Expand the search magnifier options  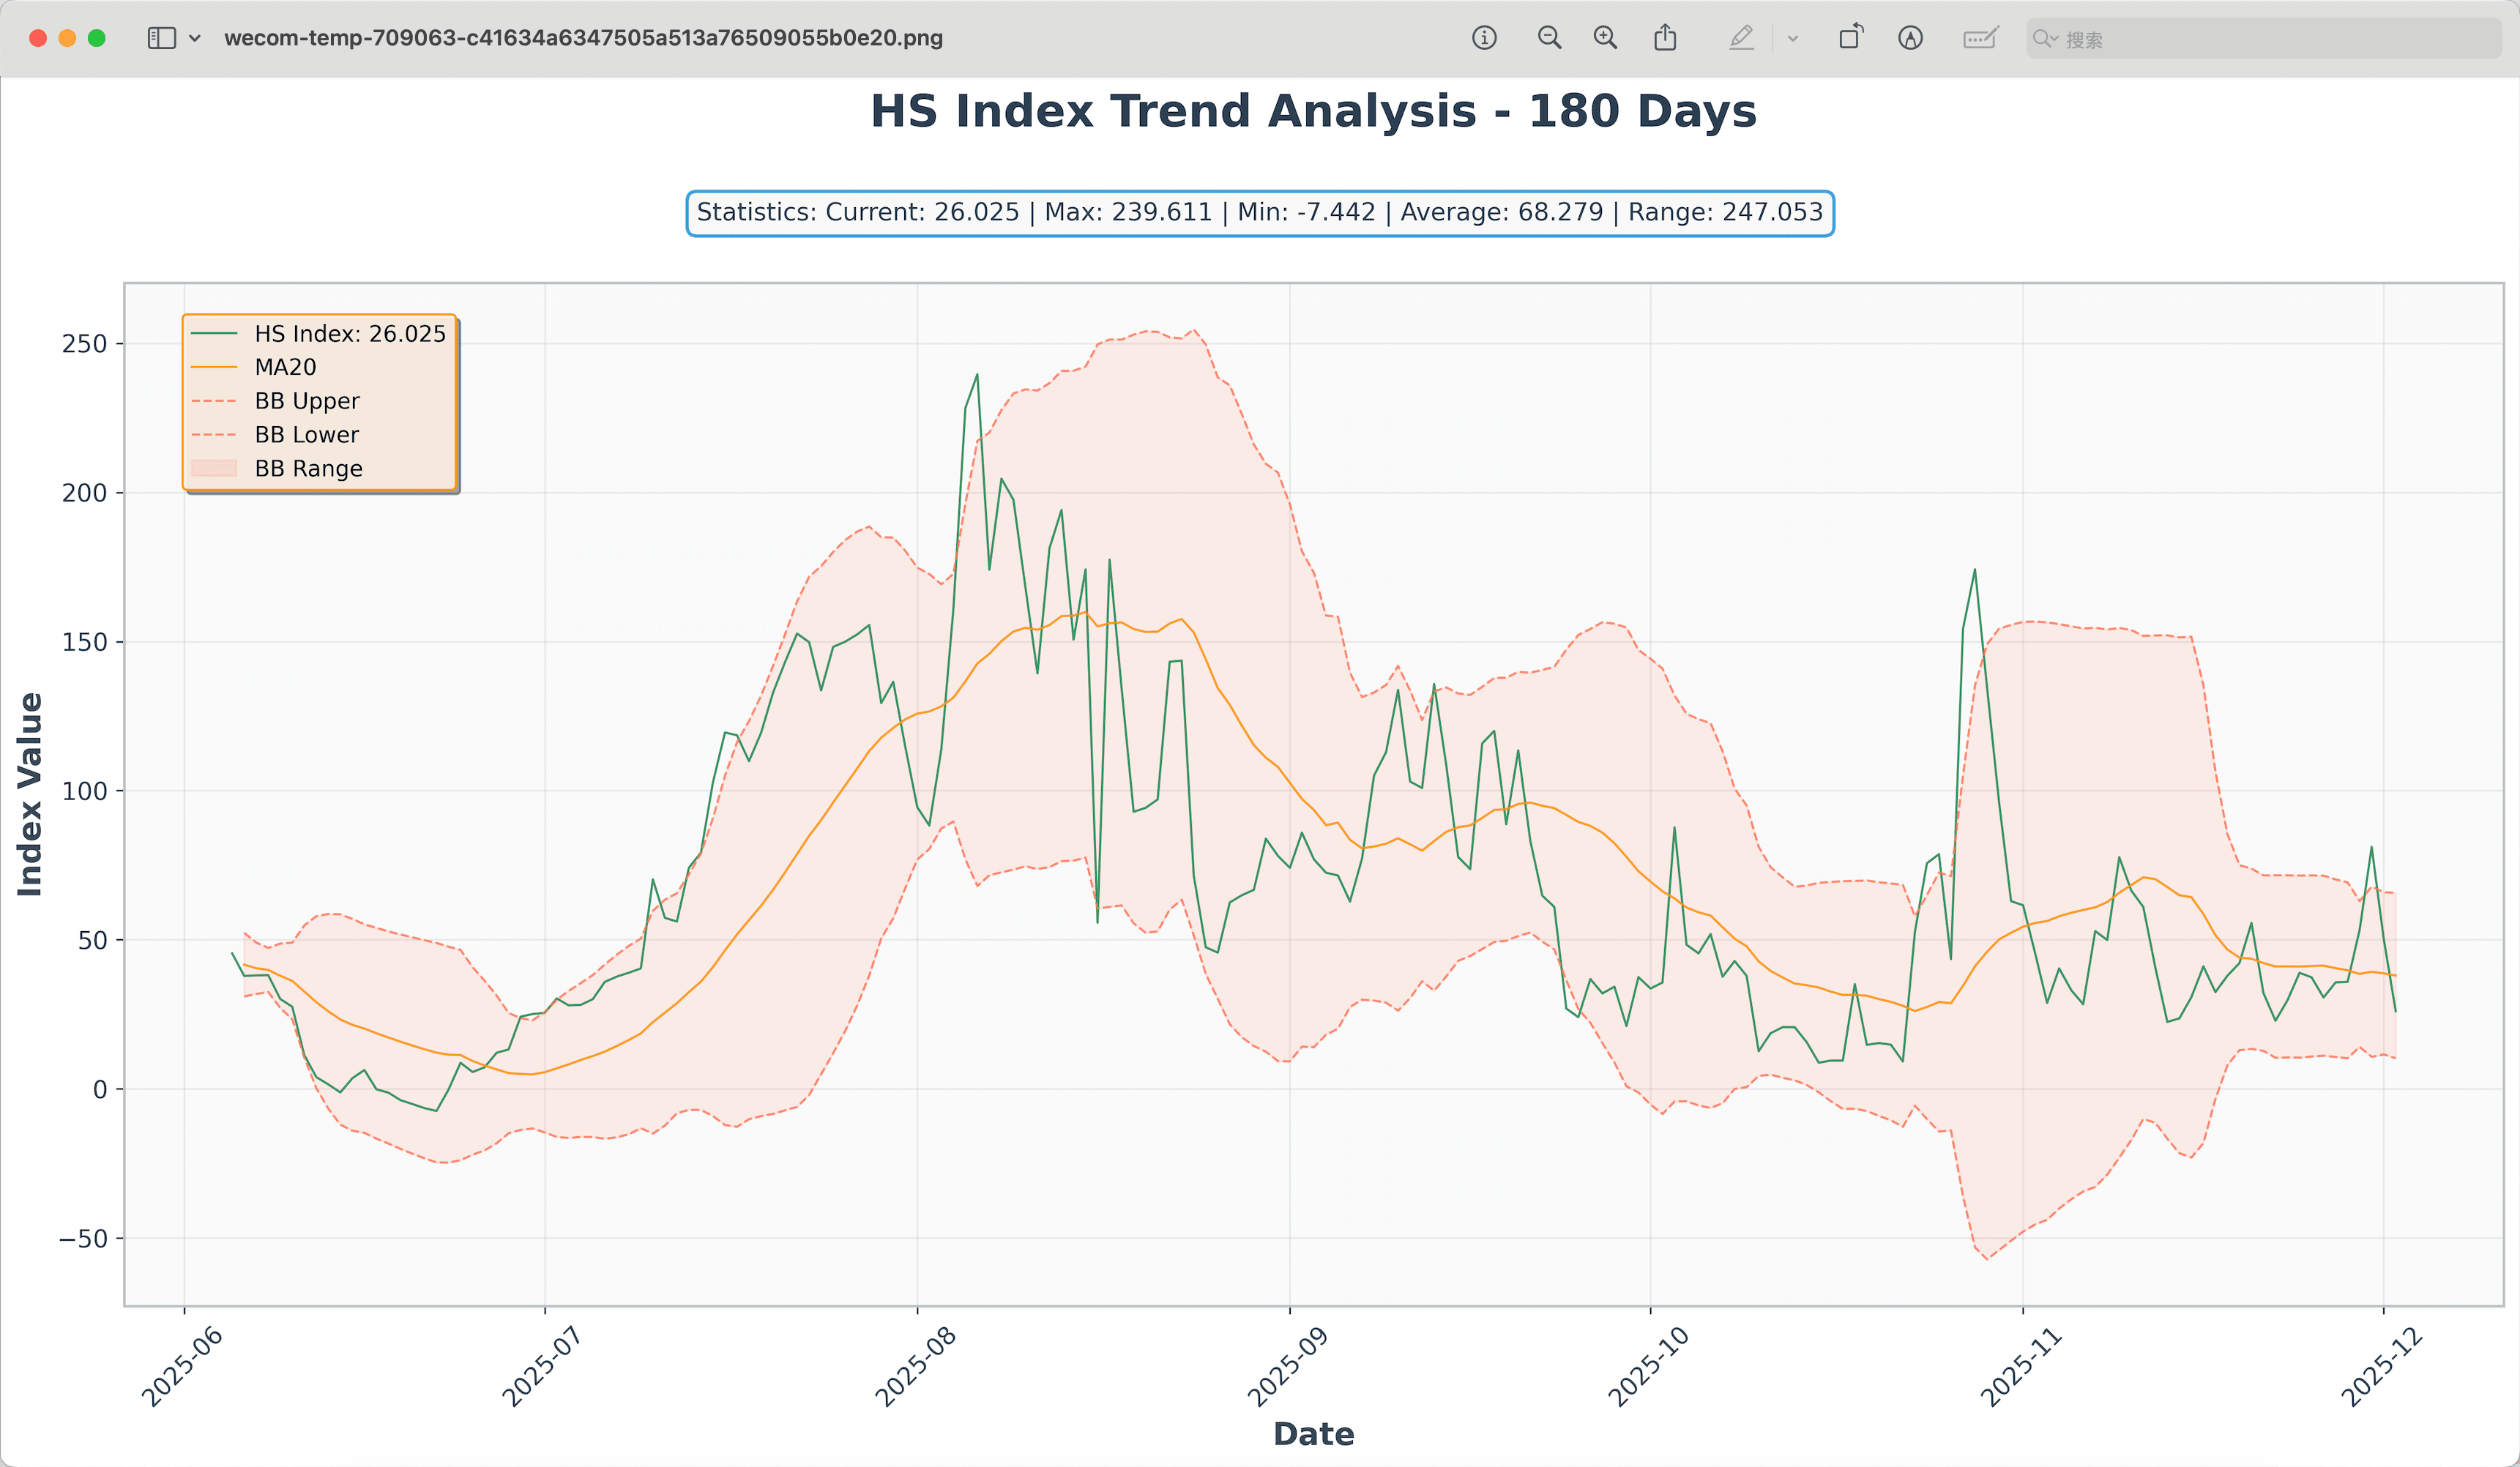point(2045,38)
